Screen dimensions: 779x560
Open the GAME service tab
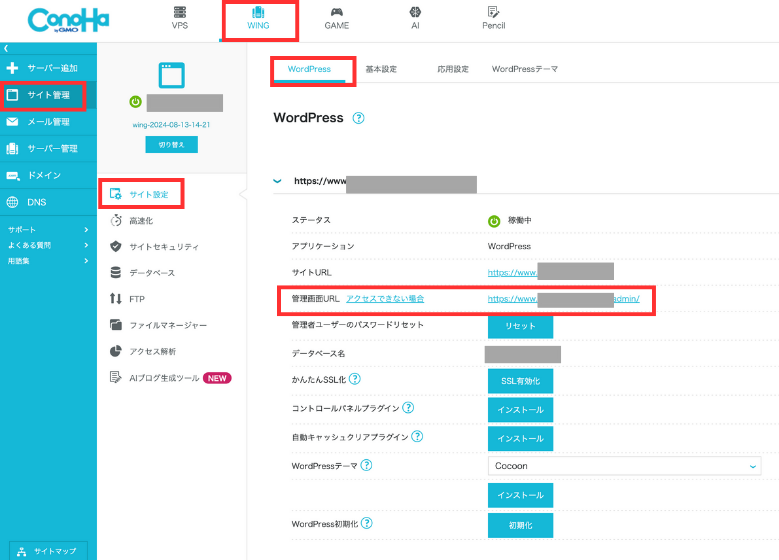click(336, 18)
